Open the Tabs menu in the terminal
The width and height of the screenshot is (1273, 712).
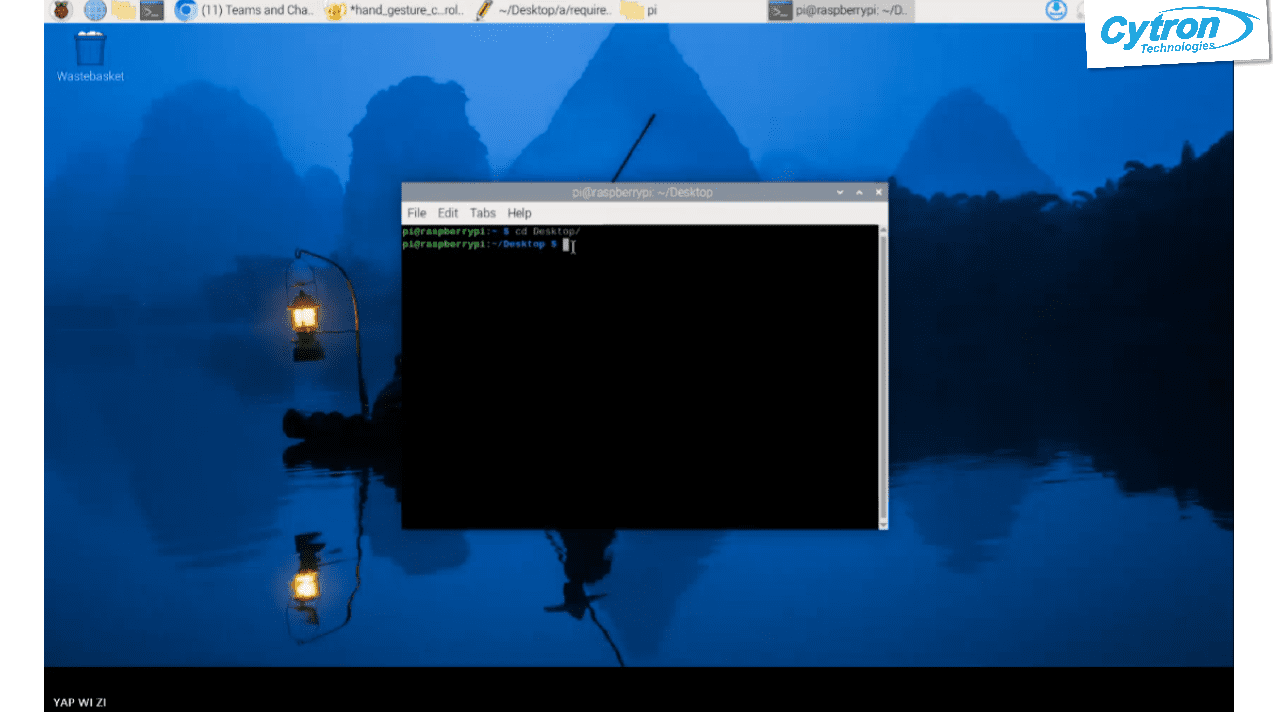pyautogui.click(x=482, y=212)
